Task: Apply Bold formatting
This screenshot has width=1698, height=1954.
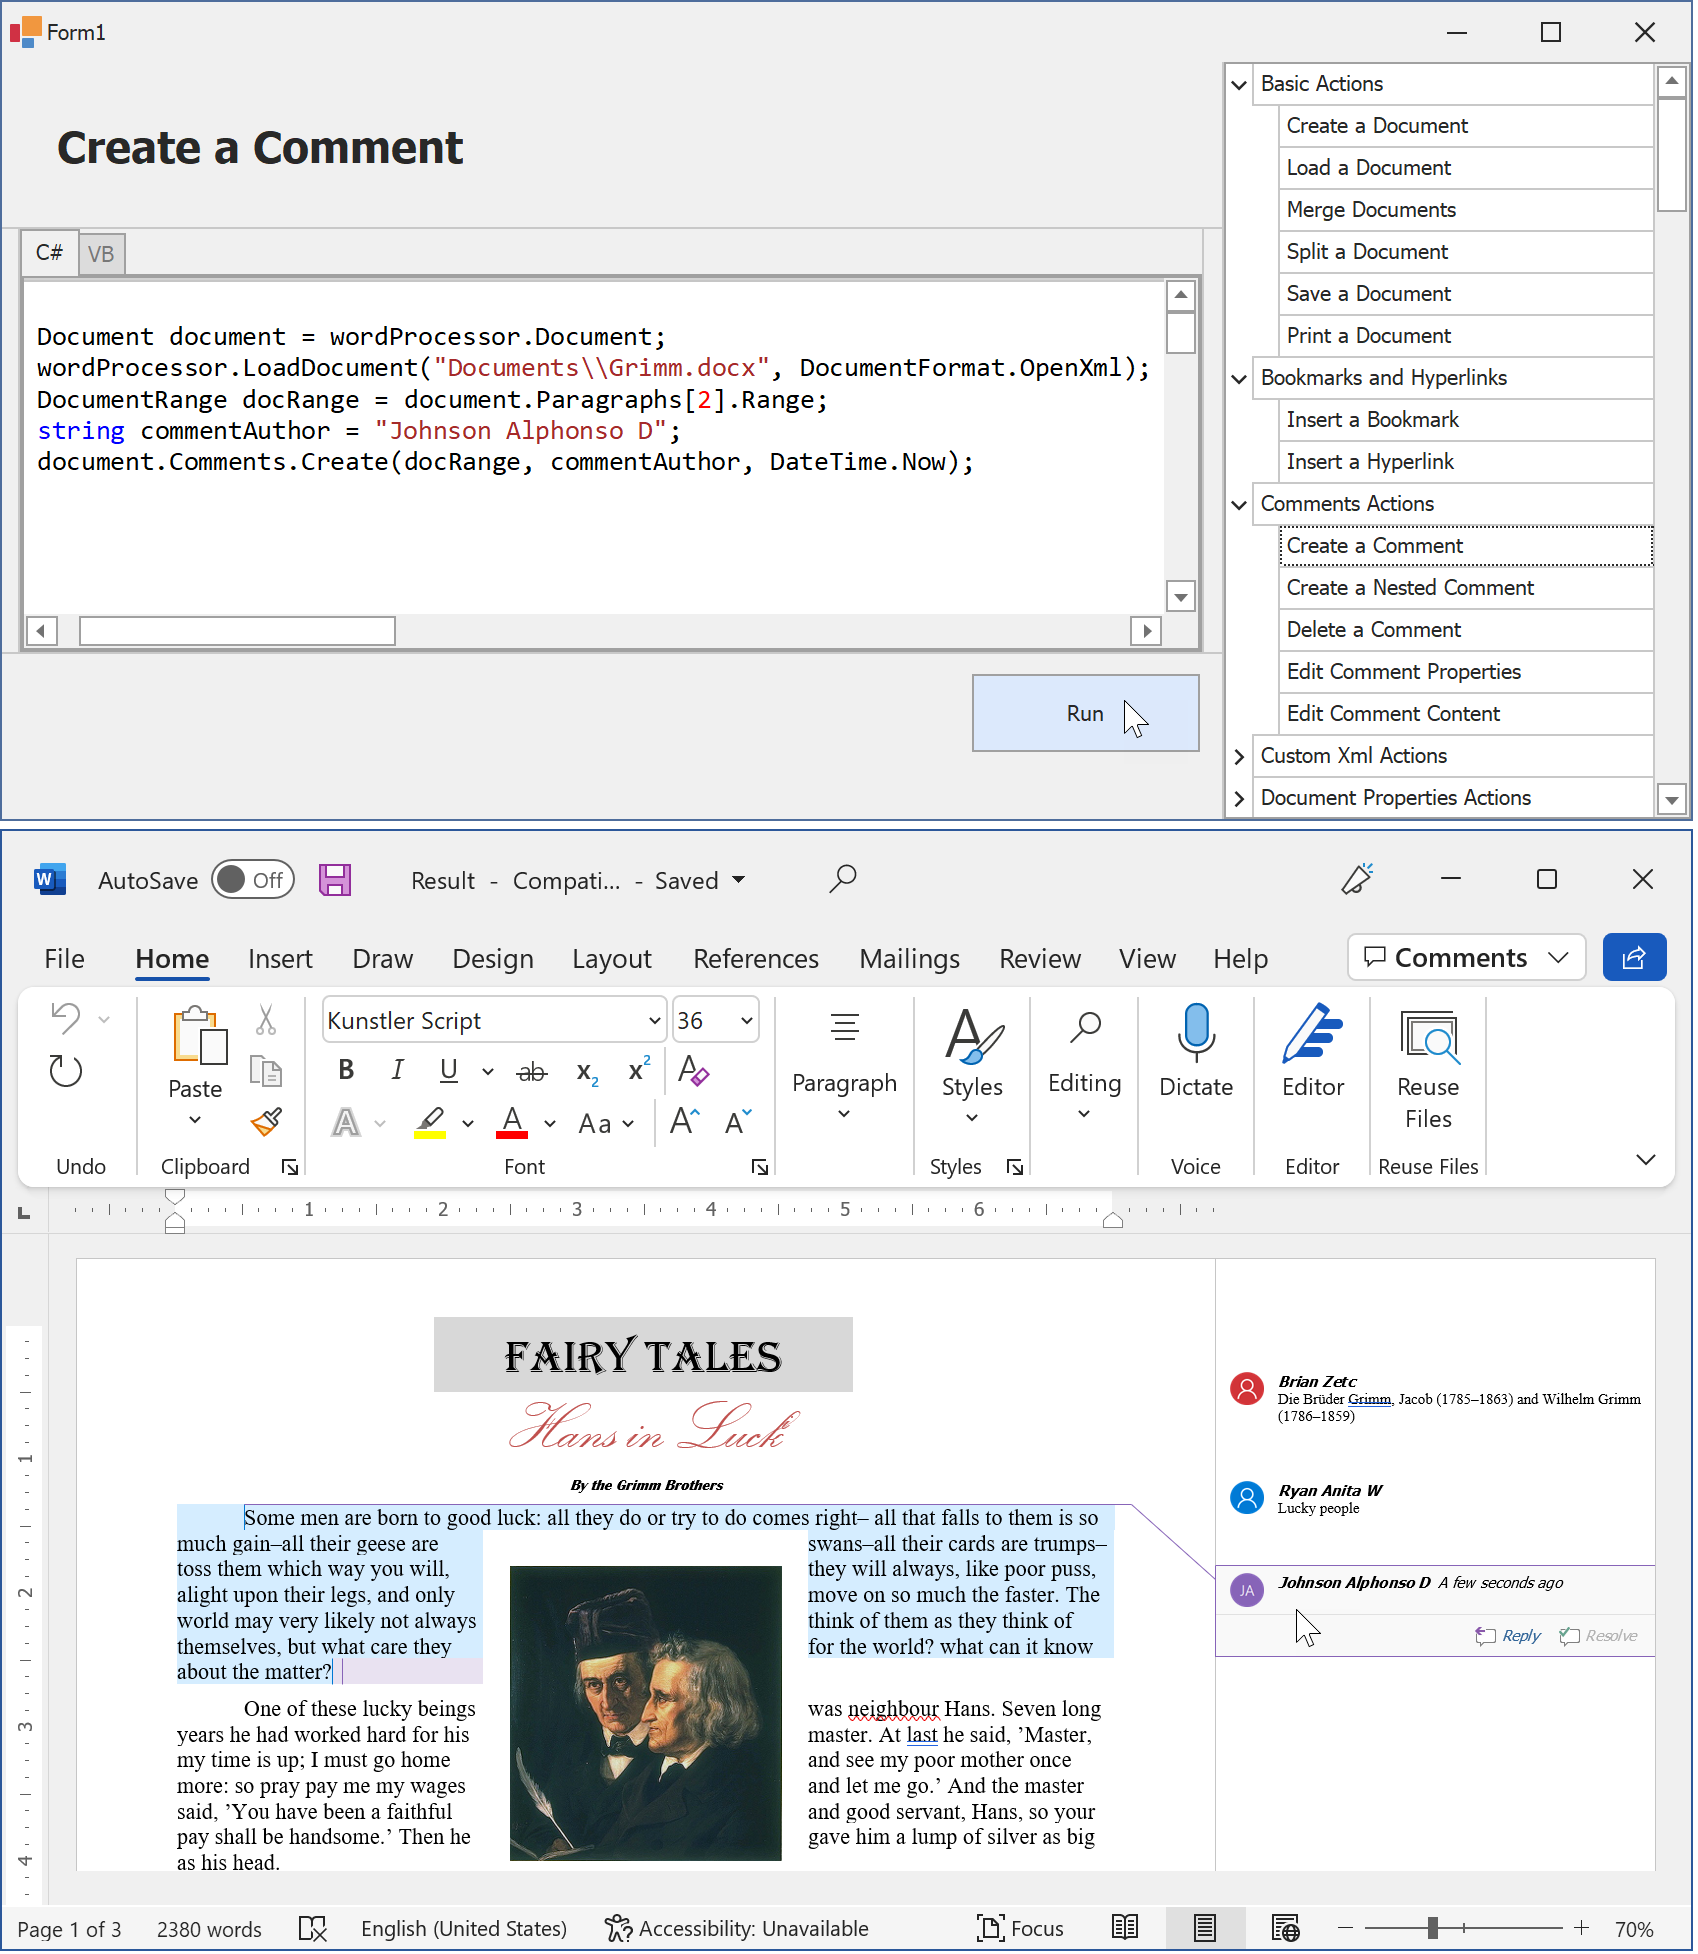Action: [x=346, y=1070]
